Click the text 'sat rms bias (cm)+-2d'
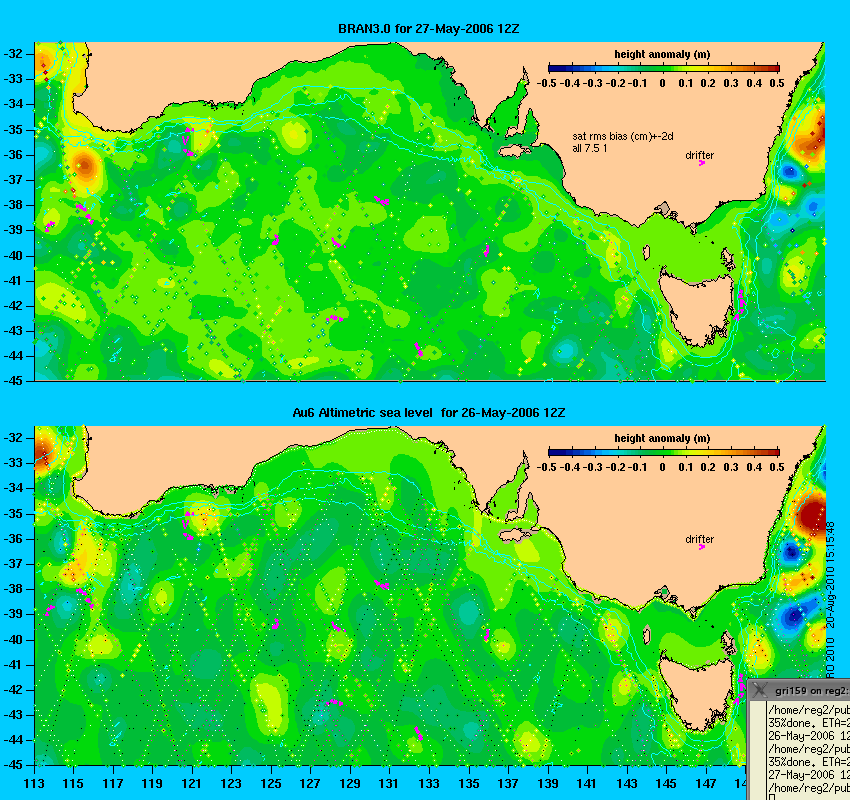This screenshot has height=800, width=850. (623, 137)
